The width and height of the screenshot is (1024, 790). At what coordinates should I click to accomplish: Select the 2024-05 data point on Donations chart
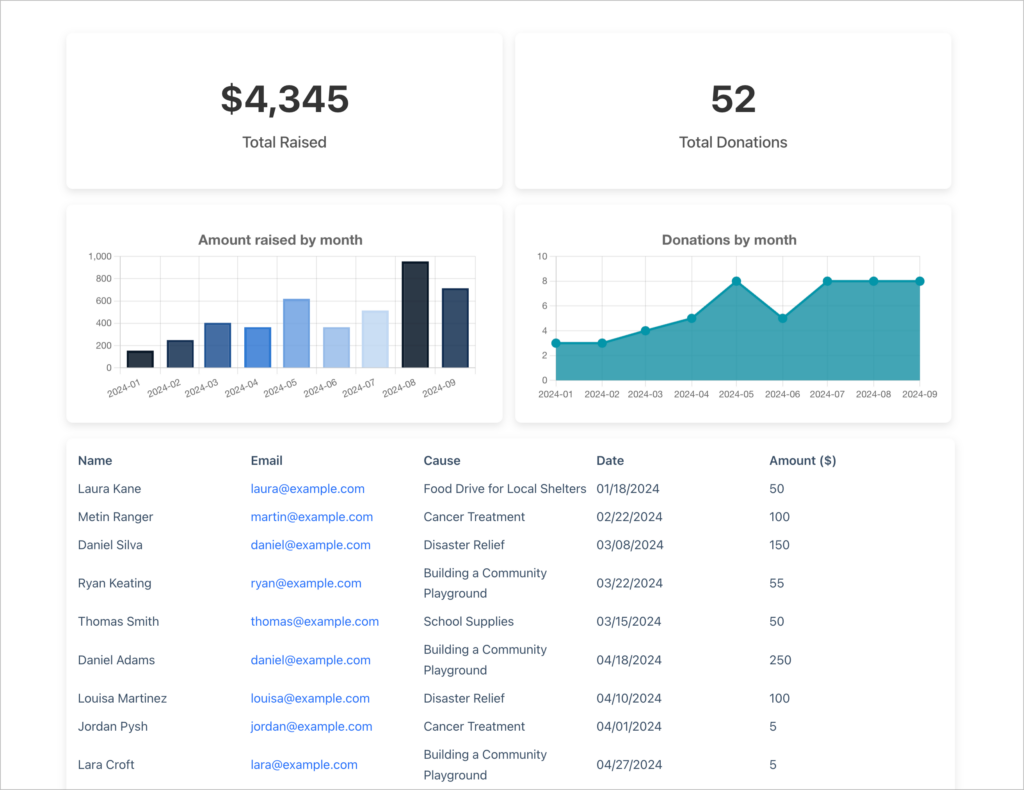coord(736,281)
